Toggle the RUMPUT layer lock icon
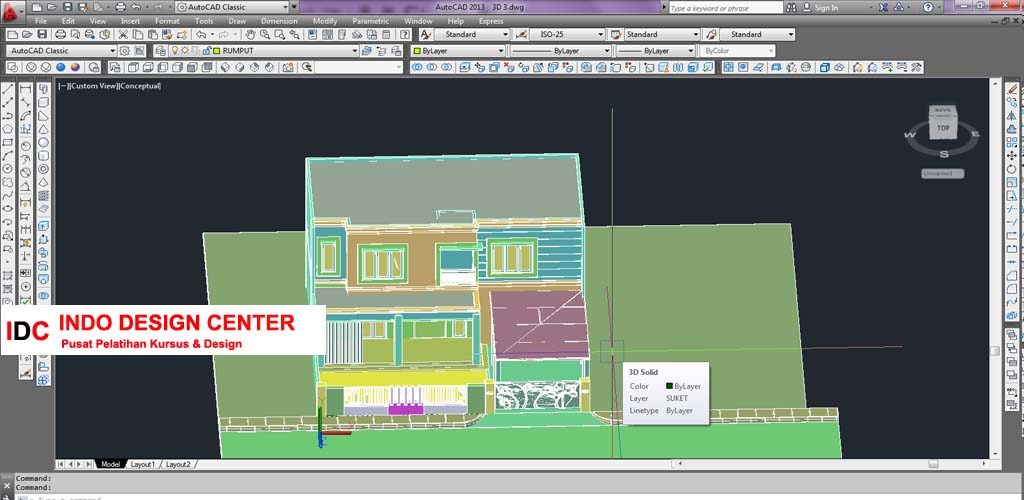Screen dimensions: 1024x500 tap(207, 51)
